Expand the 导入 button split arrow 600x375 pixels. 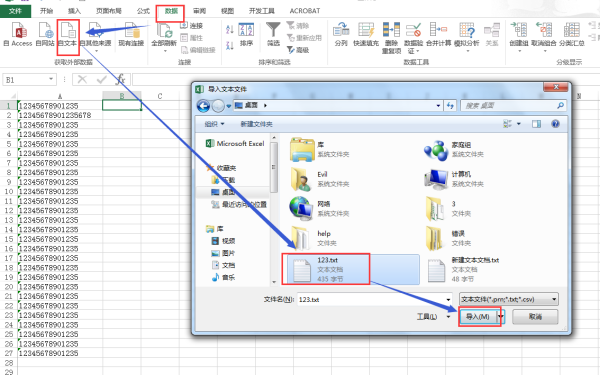tap(501, 317)
